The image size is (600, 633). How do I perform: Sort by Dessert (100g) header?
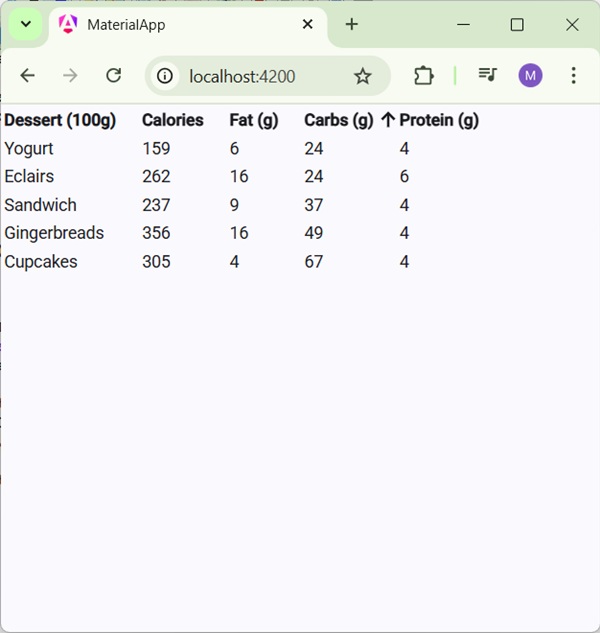(x=60, y=120)
